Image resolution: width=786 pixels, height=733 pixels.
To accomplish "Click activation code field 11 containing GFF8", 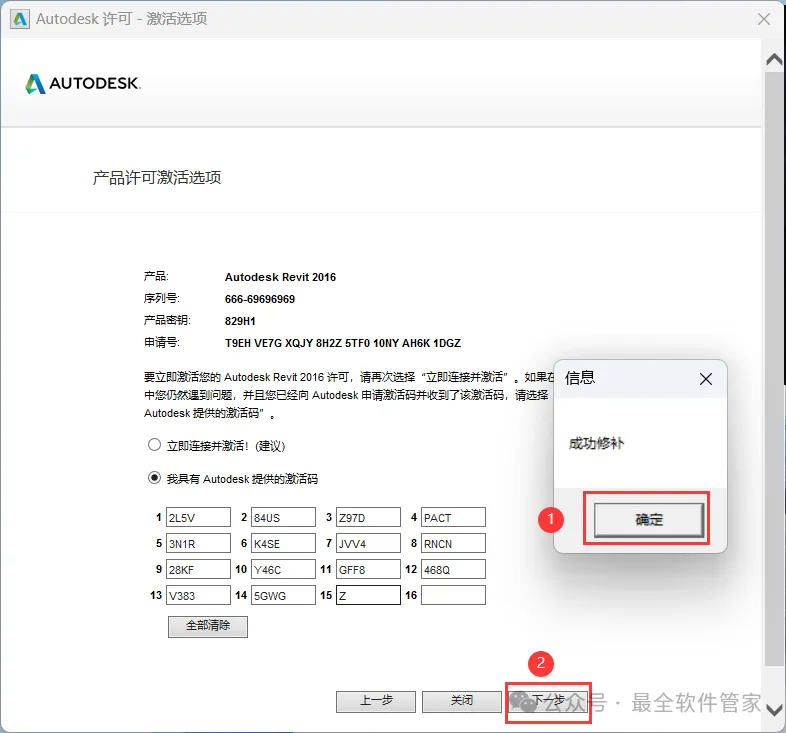I will 368,569.
